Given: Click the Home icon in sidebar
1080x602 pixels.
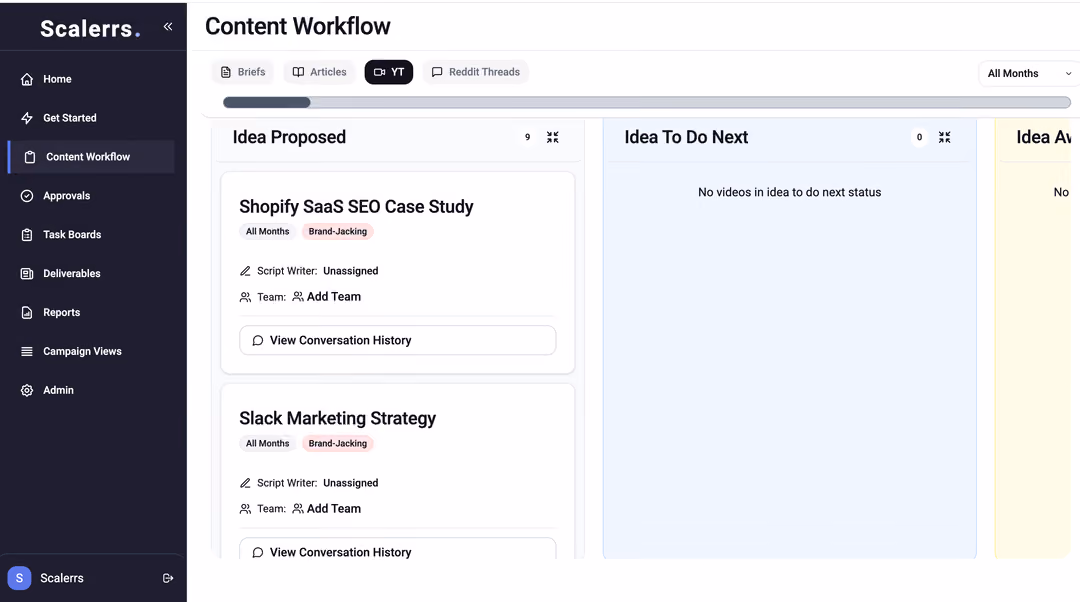Looking at the screenshot, I should point(27,79).
